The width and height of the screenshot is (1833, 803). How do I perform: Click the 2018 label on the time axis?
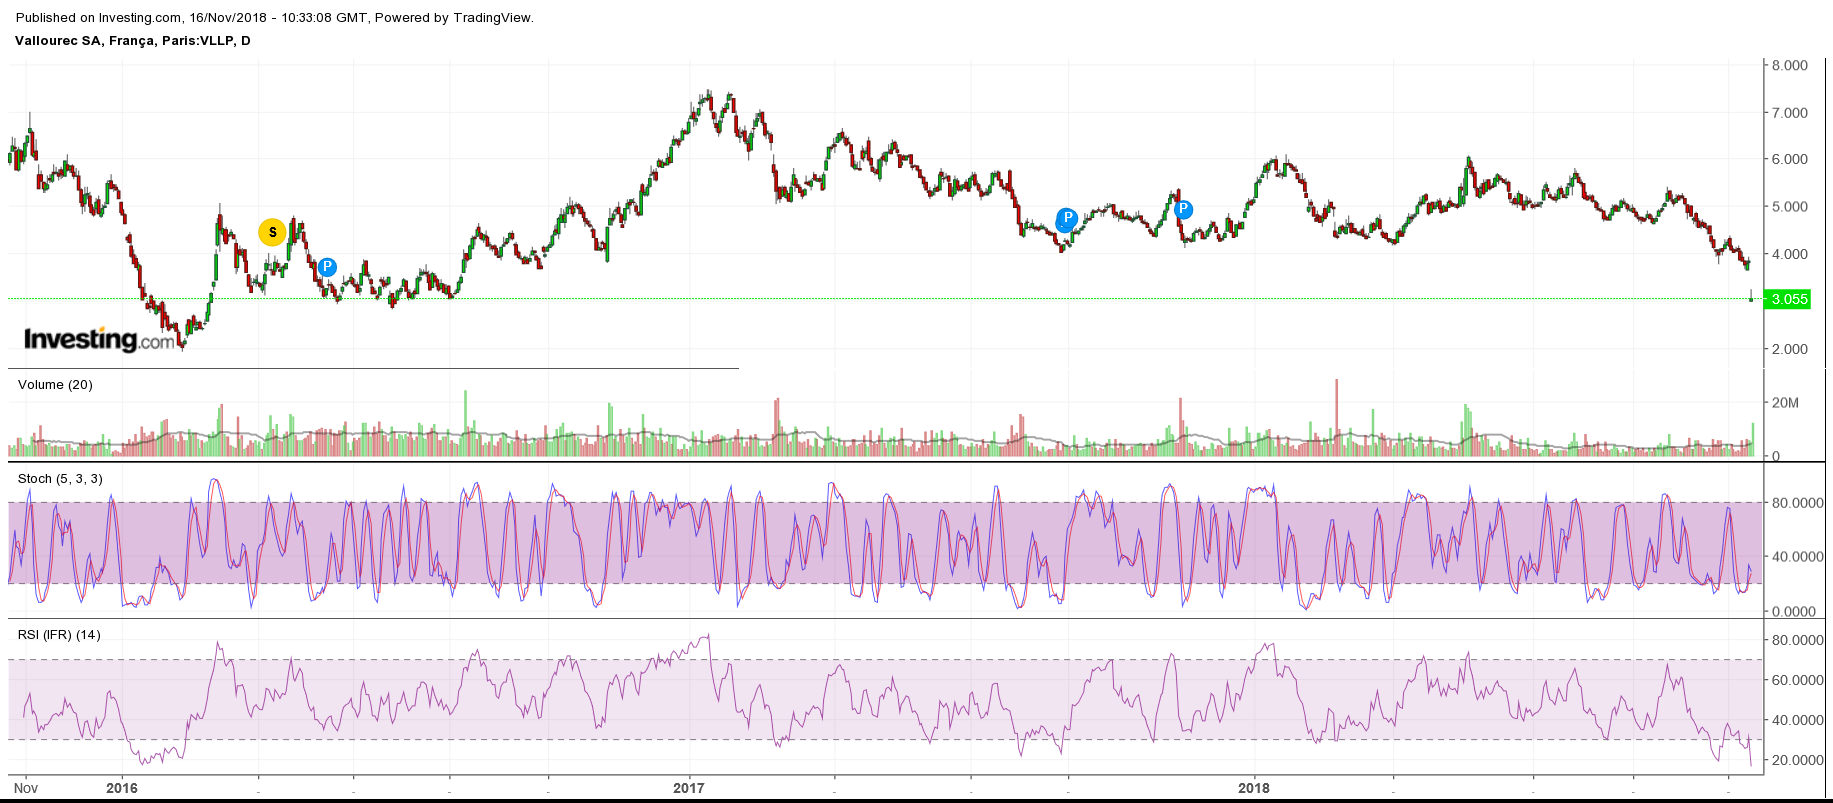pyautogui.click(x=1254, y=788)
